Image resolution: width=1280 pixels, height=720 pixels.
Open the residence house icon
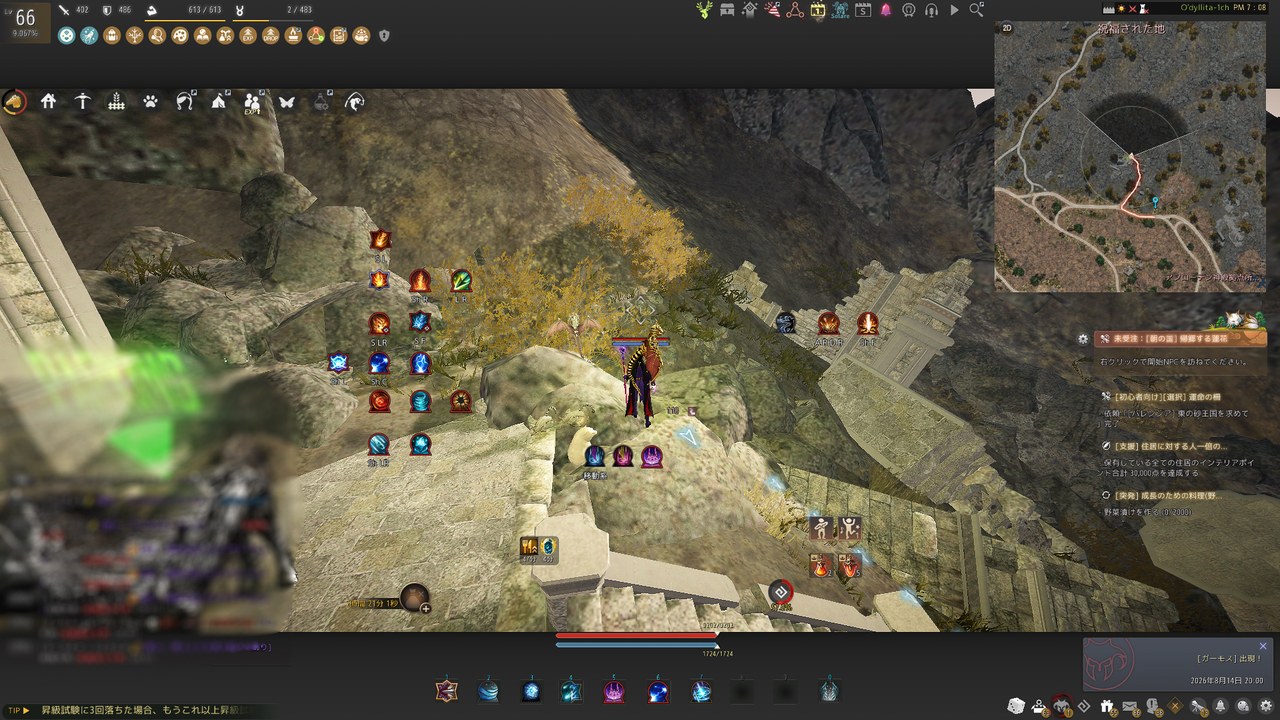[x=48, y=101]
